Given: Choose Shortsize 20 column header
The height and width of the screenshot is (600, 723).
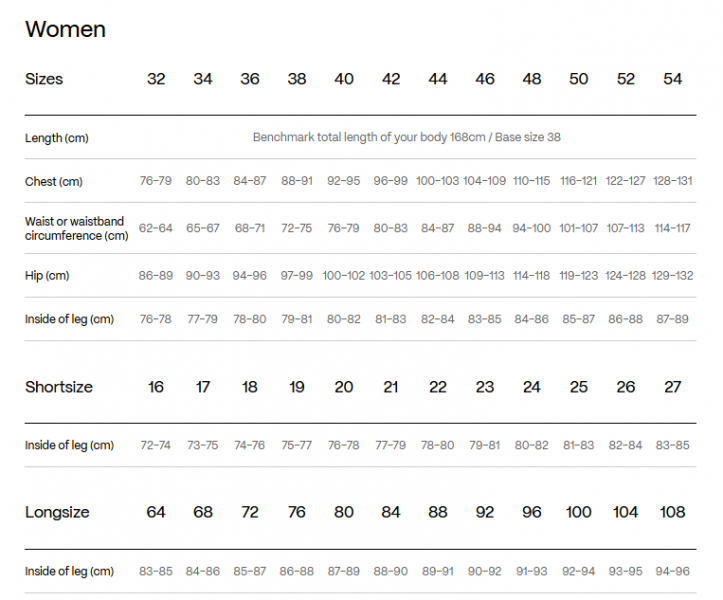Looking at the screenshot, I should 344,387.
